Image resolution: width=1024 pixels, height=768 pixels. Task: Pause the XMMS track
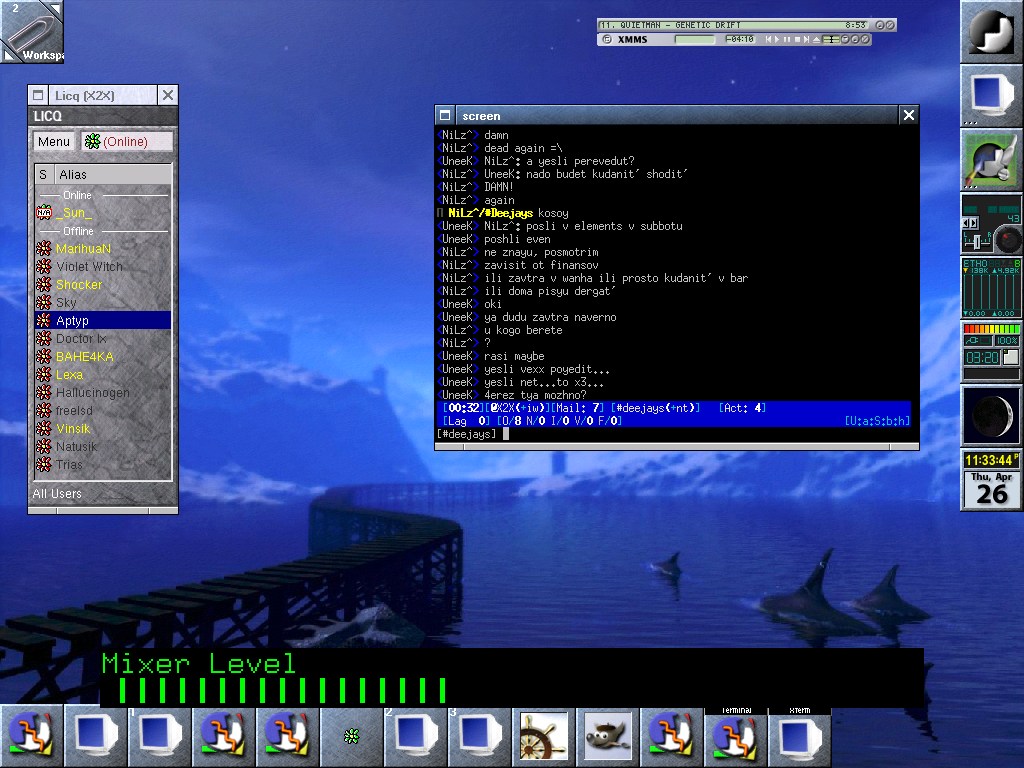point(787,39)
